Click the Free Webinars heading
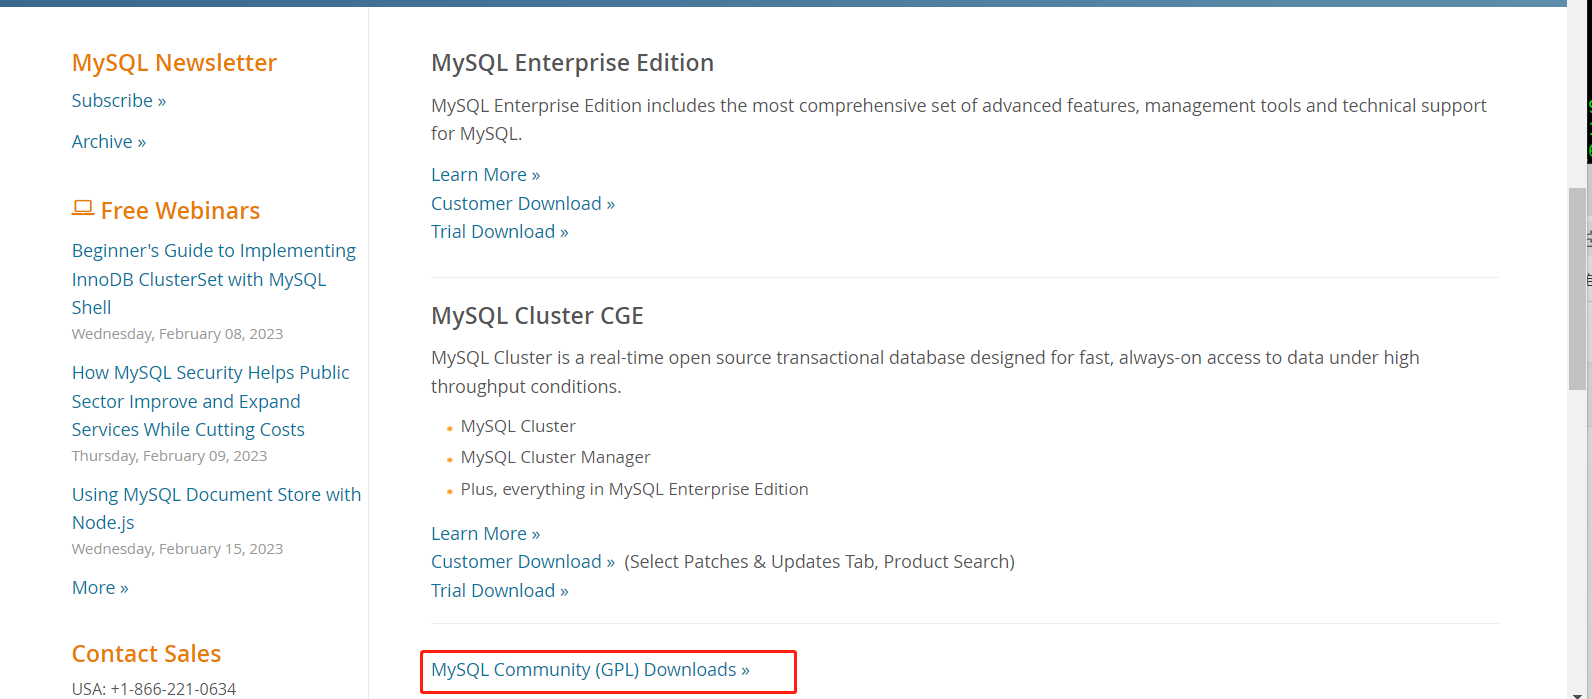The image size is (1592, 699). [x=180, y=210]
